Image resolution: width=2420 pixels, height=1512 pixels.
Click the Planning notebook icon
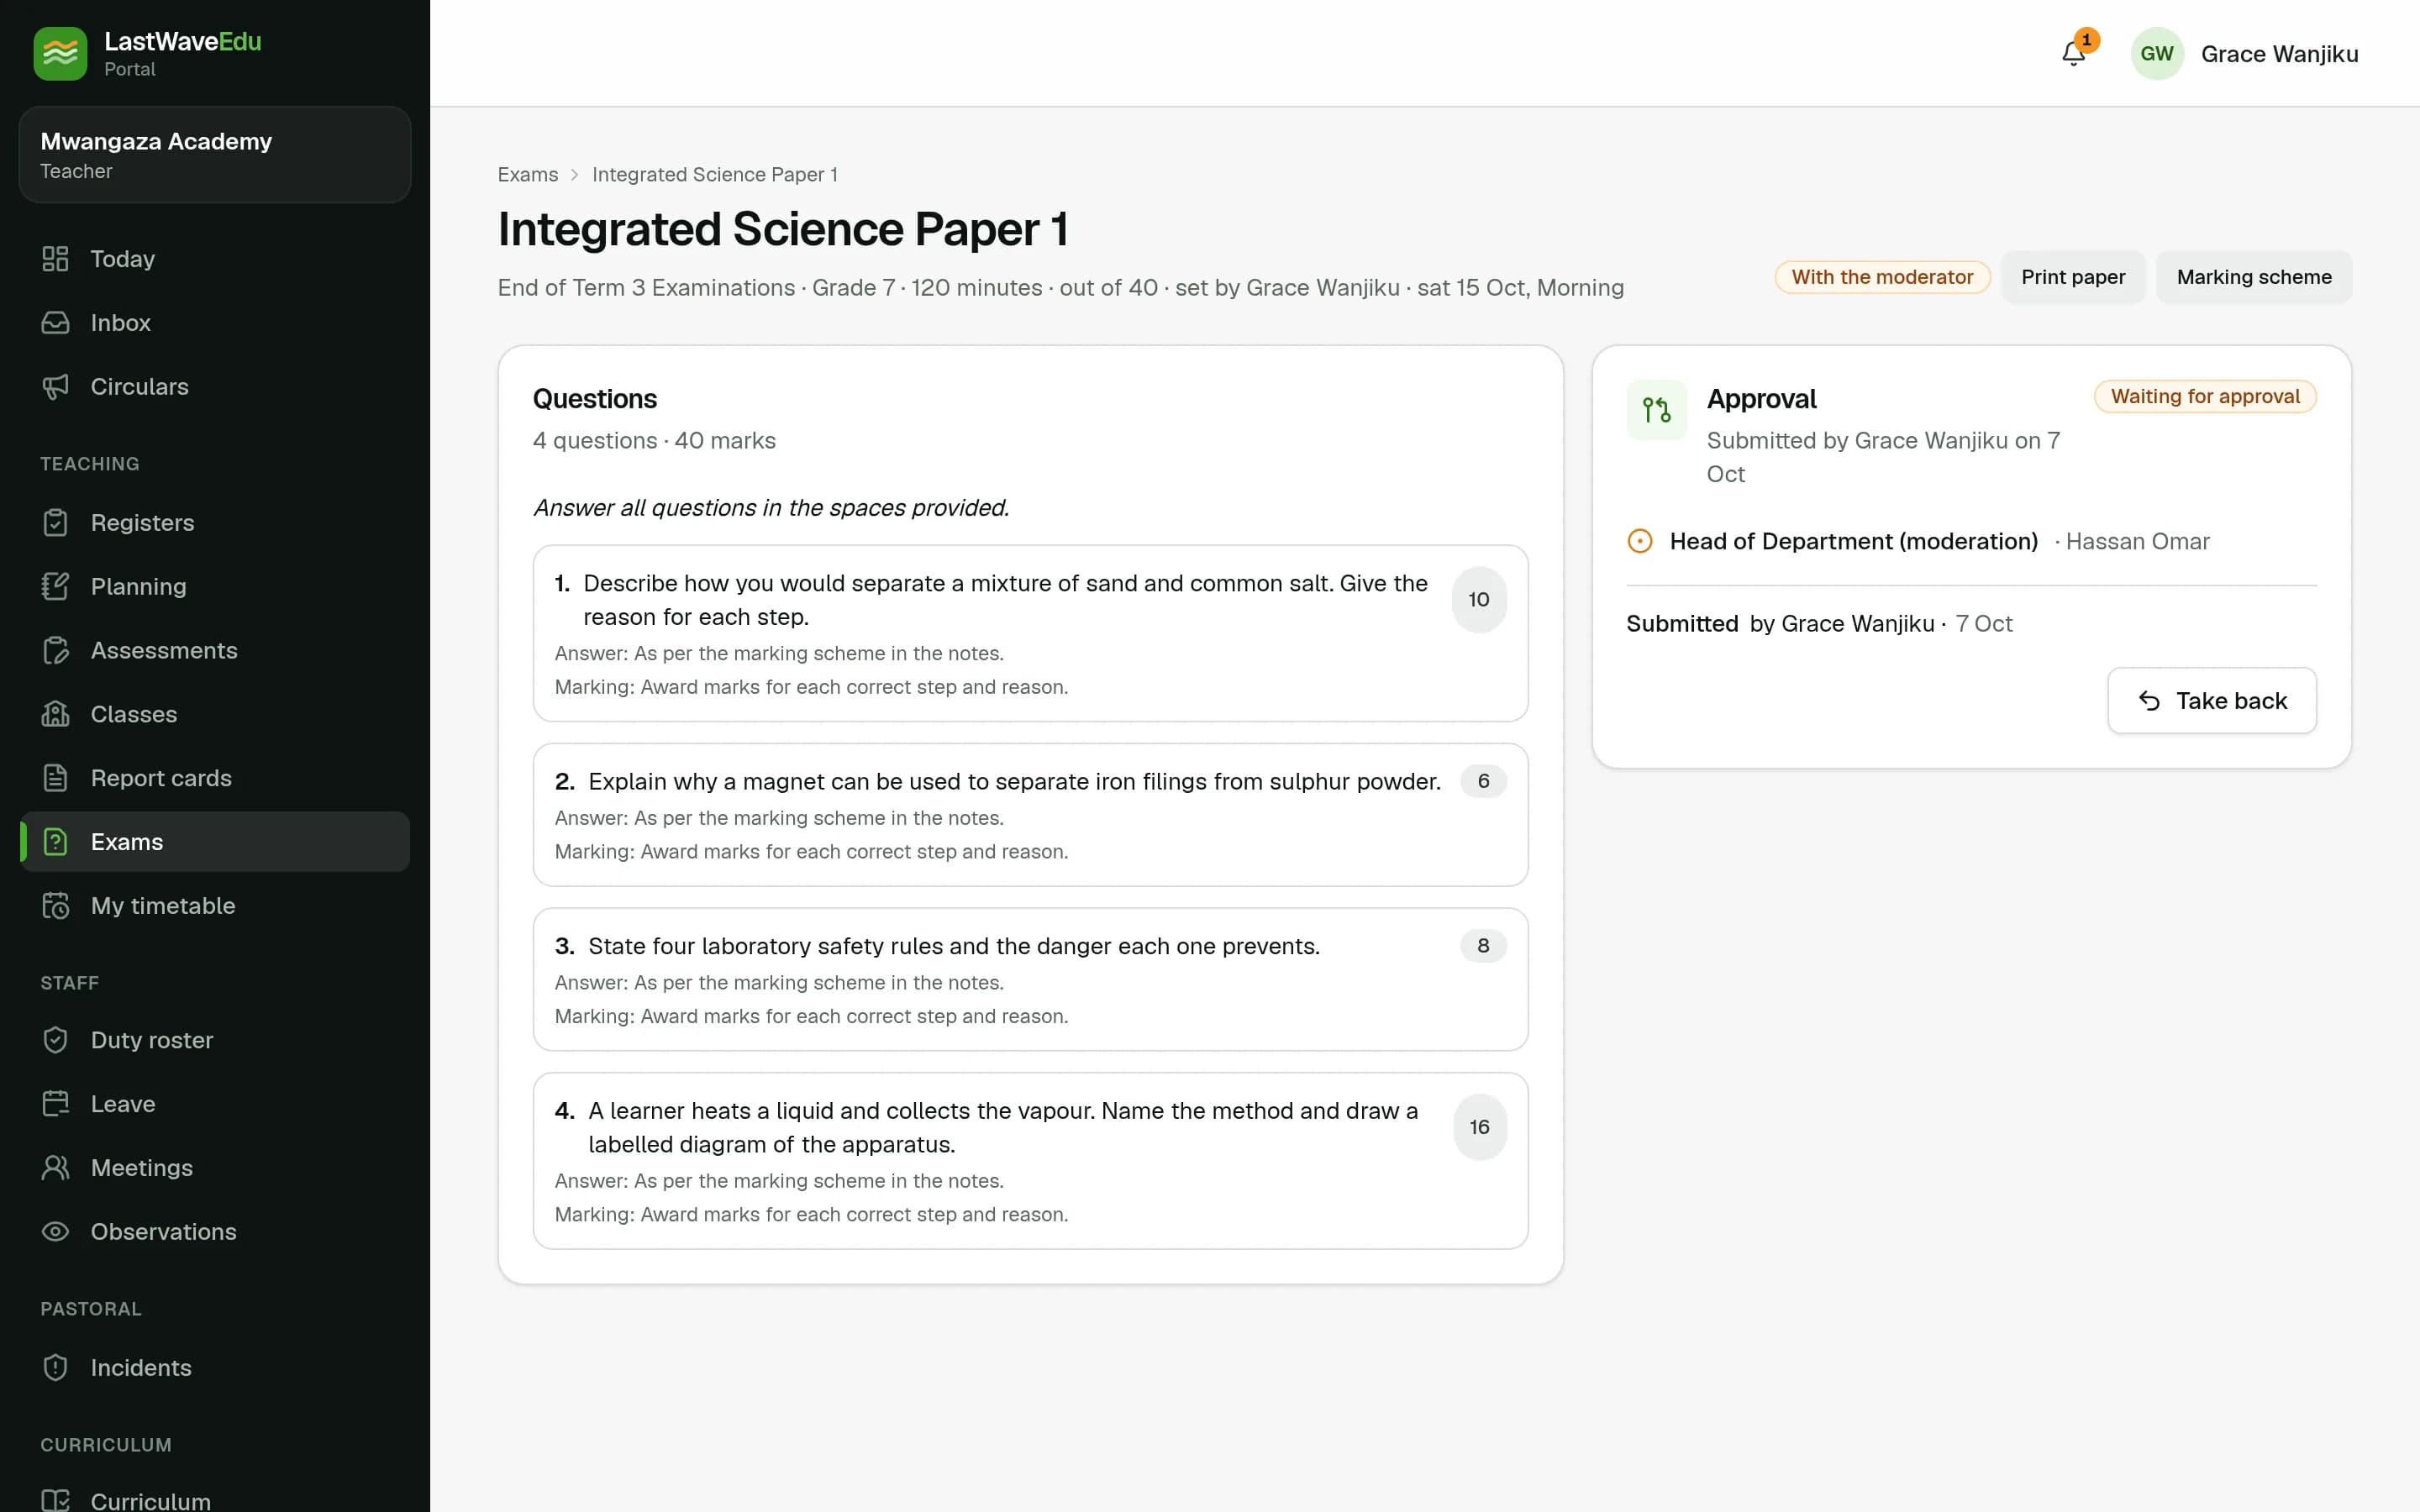pos(55,587)
